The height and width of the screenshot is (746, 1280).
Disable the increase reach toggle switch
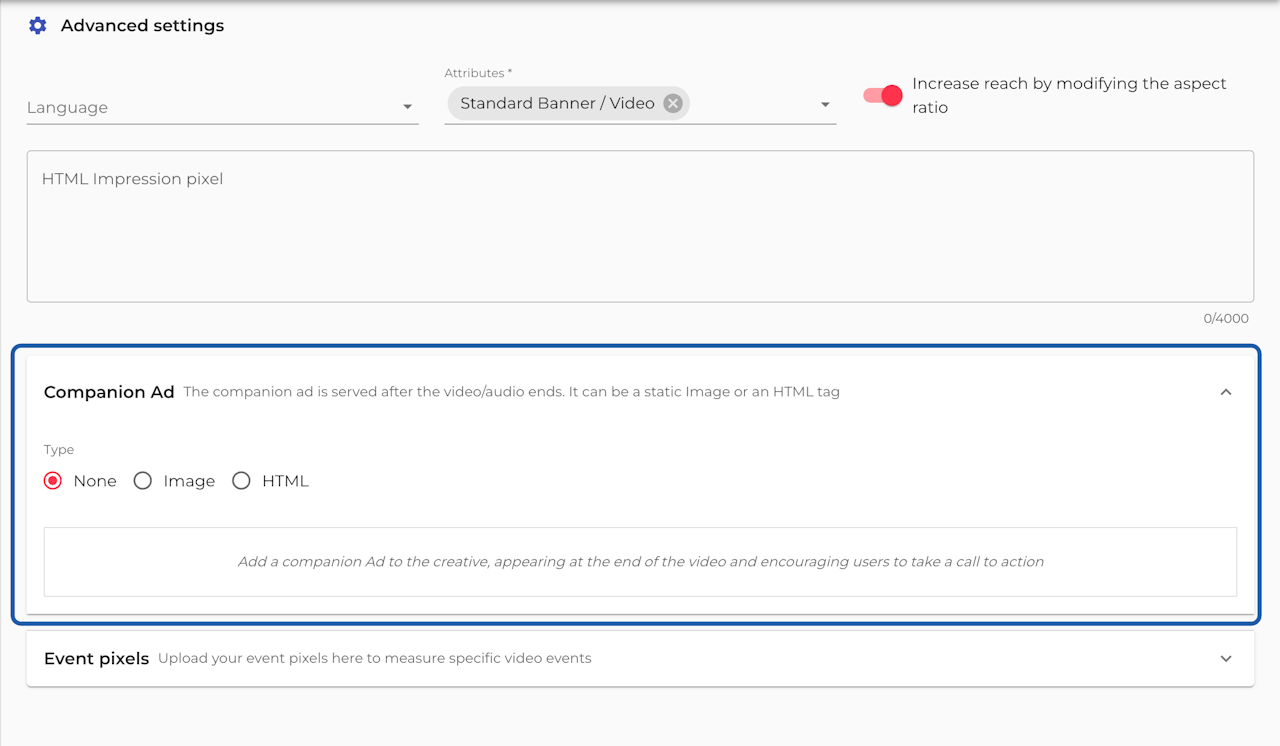click(x=883, y=95)
